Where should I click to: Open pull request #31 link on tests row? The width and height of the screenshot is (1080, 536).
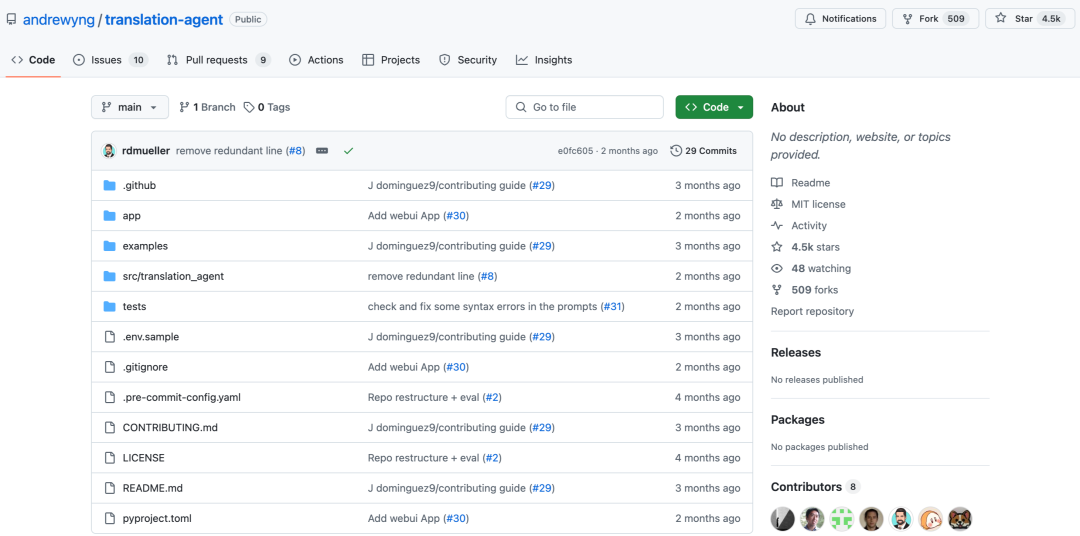(x=612, y=307)
